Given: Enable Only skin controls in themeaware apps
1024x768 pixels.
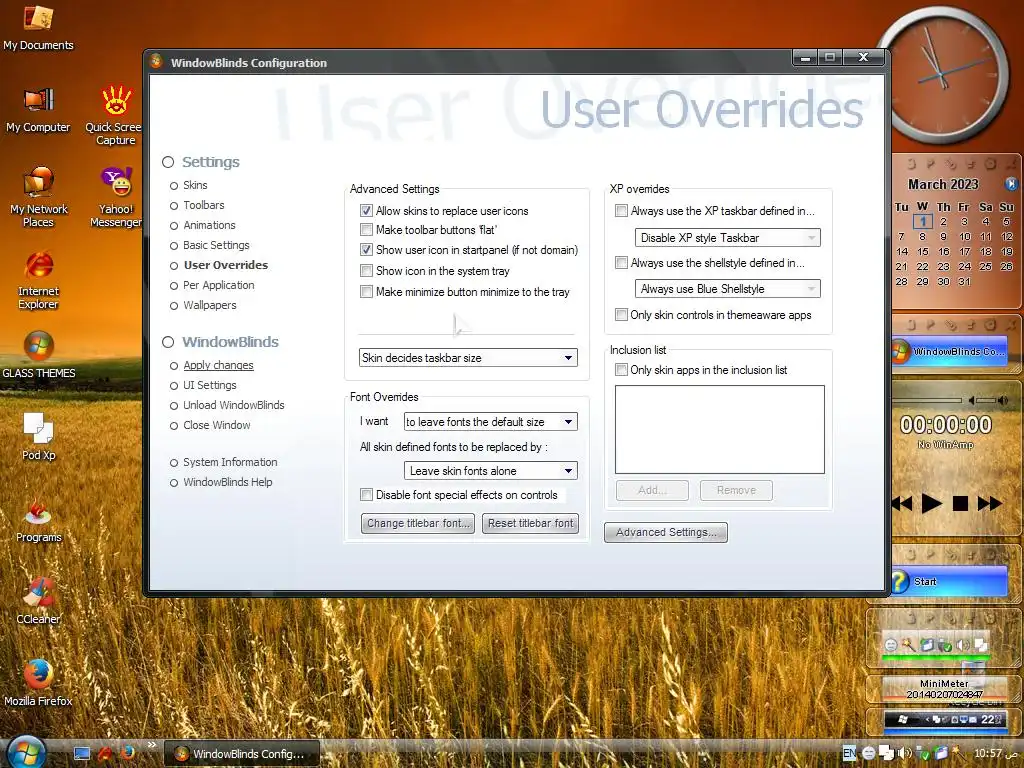Looking at the screenshot, I should 621,315.
